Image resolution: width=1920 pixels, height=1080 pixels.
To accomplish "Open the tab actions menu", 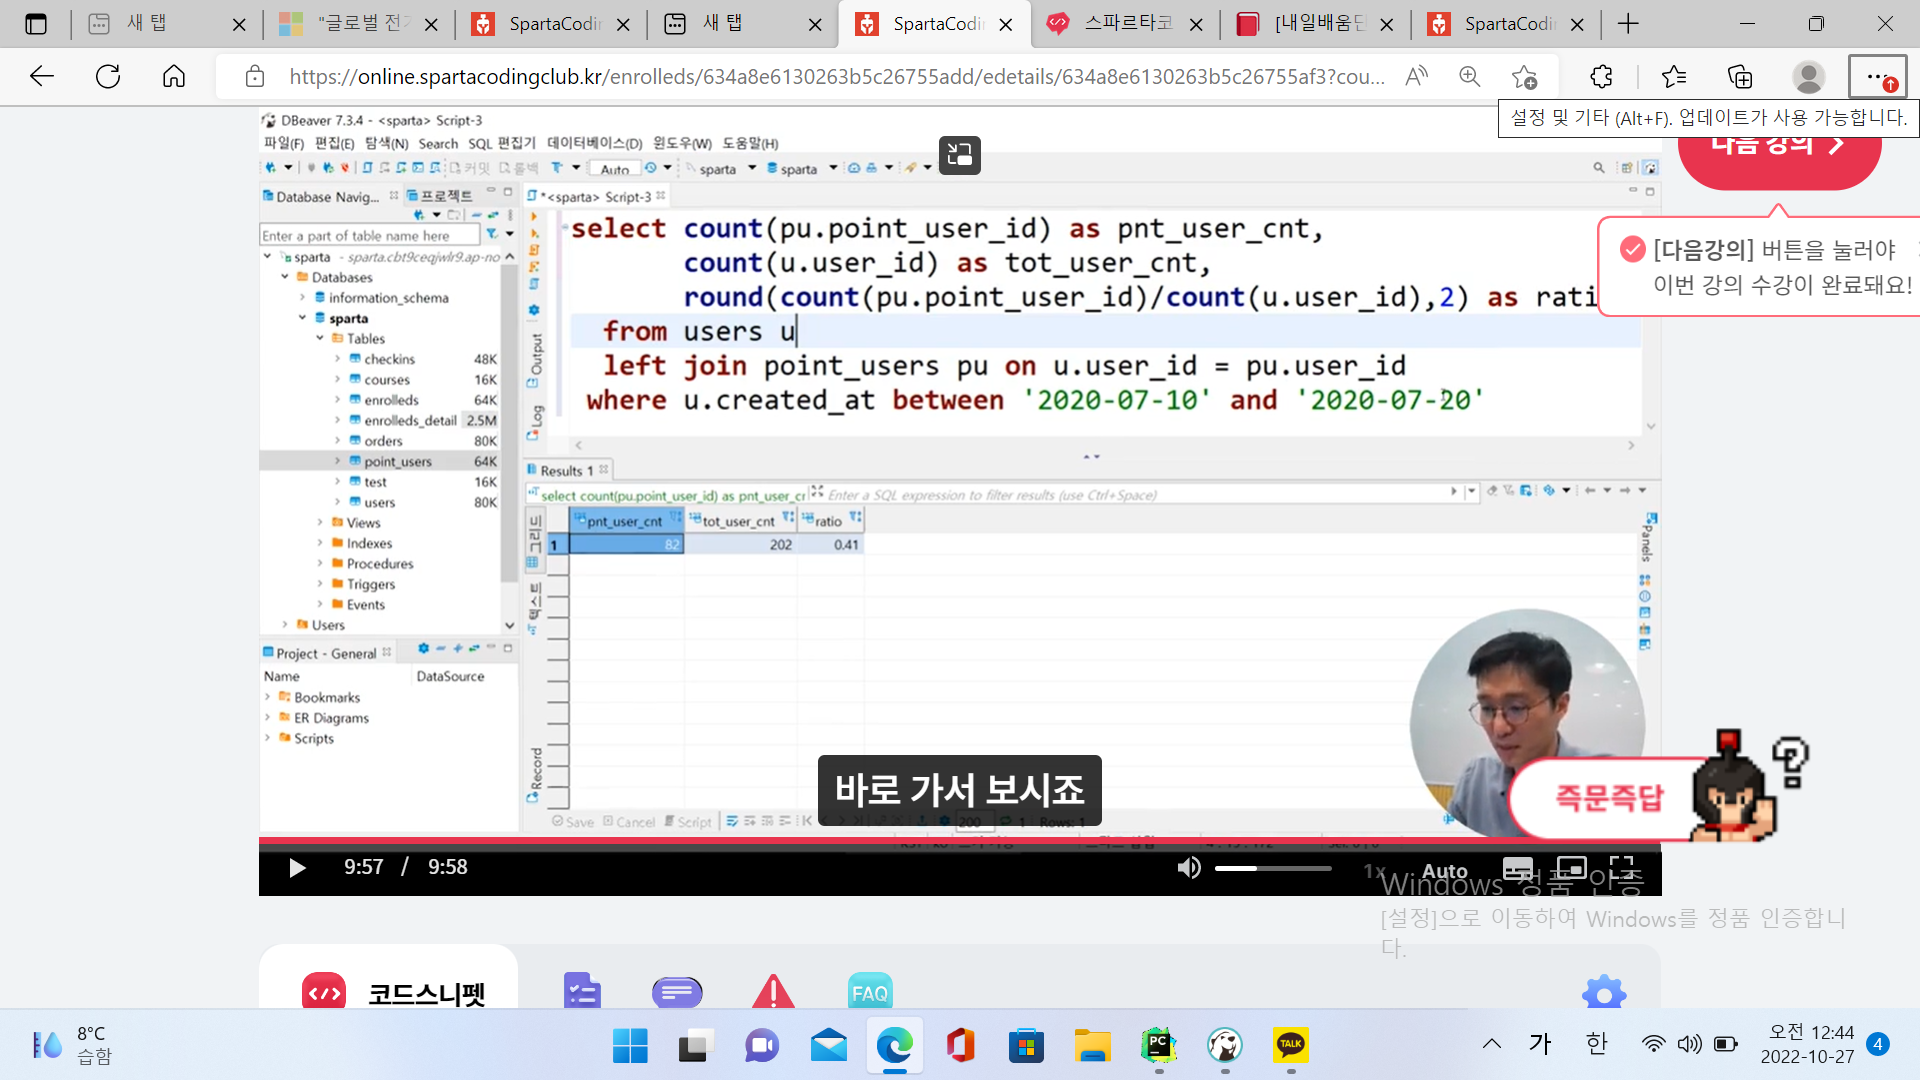I will pos(36,24).
